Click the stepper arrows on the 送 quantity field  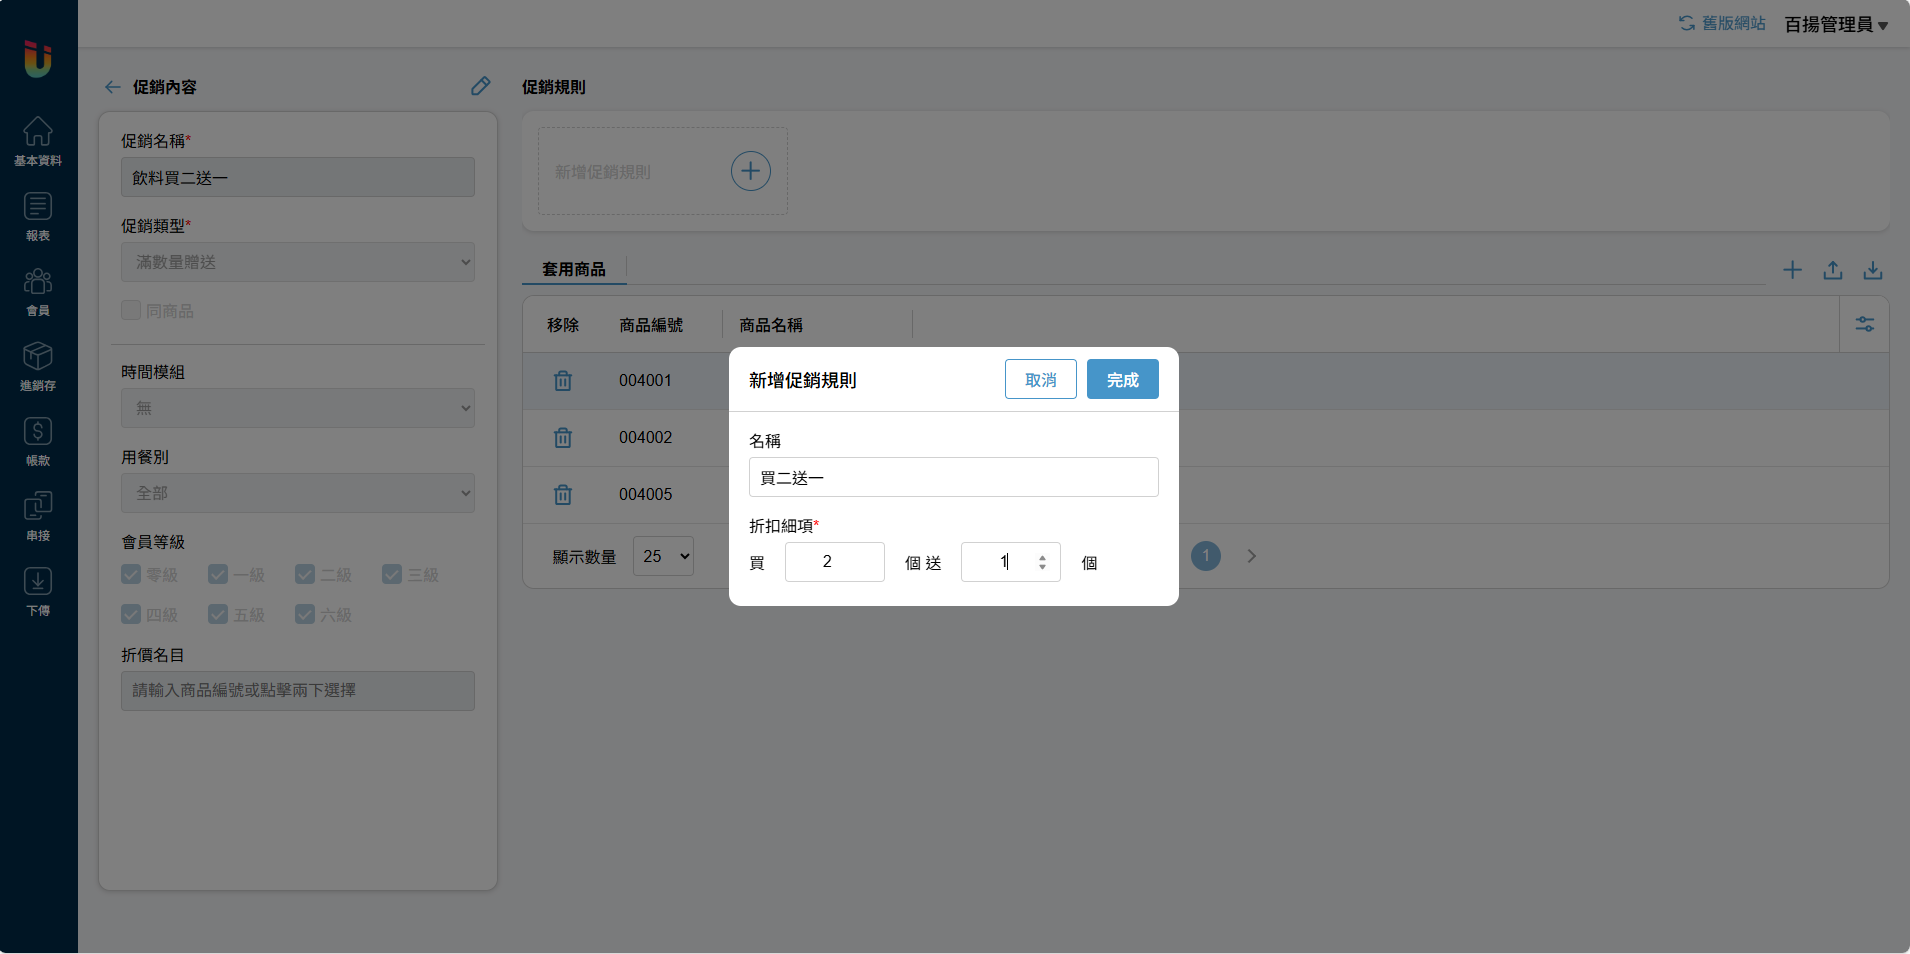click(1042, 562)
